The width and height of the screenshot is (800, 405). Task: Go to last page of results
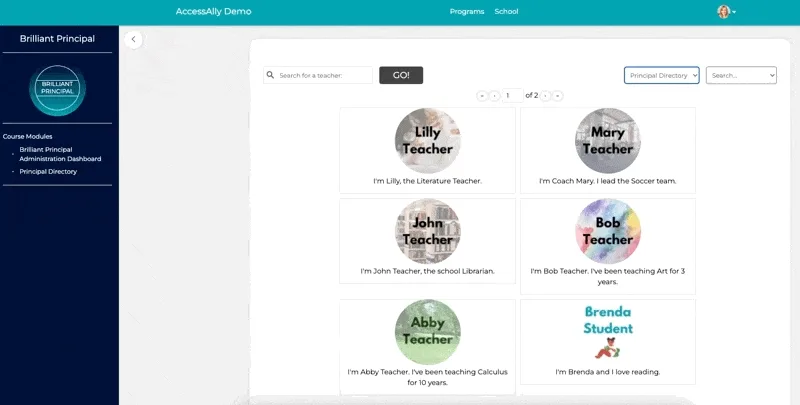558,95
